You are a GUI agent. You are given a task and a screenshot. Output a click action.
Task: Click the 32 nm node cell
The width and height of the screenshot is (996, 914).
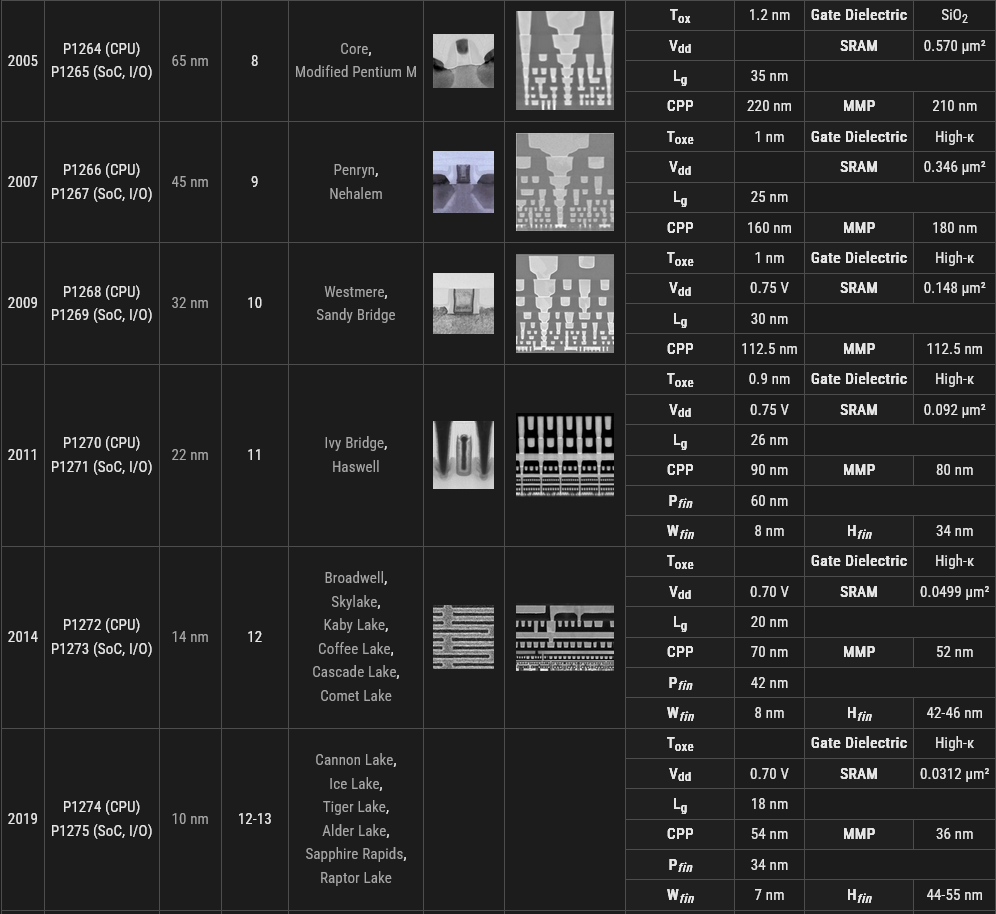coord(190,303)
